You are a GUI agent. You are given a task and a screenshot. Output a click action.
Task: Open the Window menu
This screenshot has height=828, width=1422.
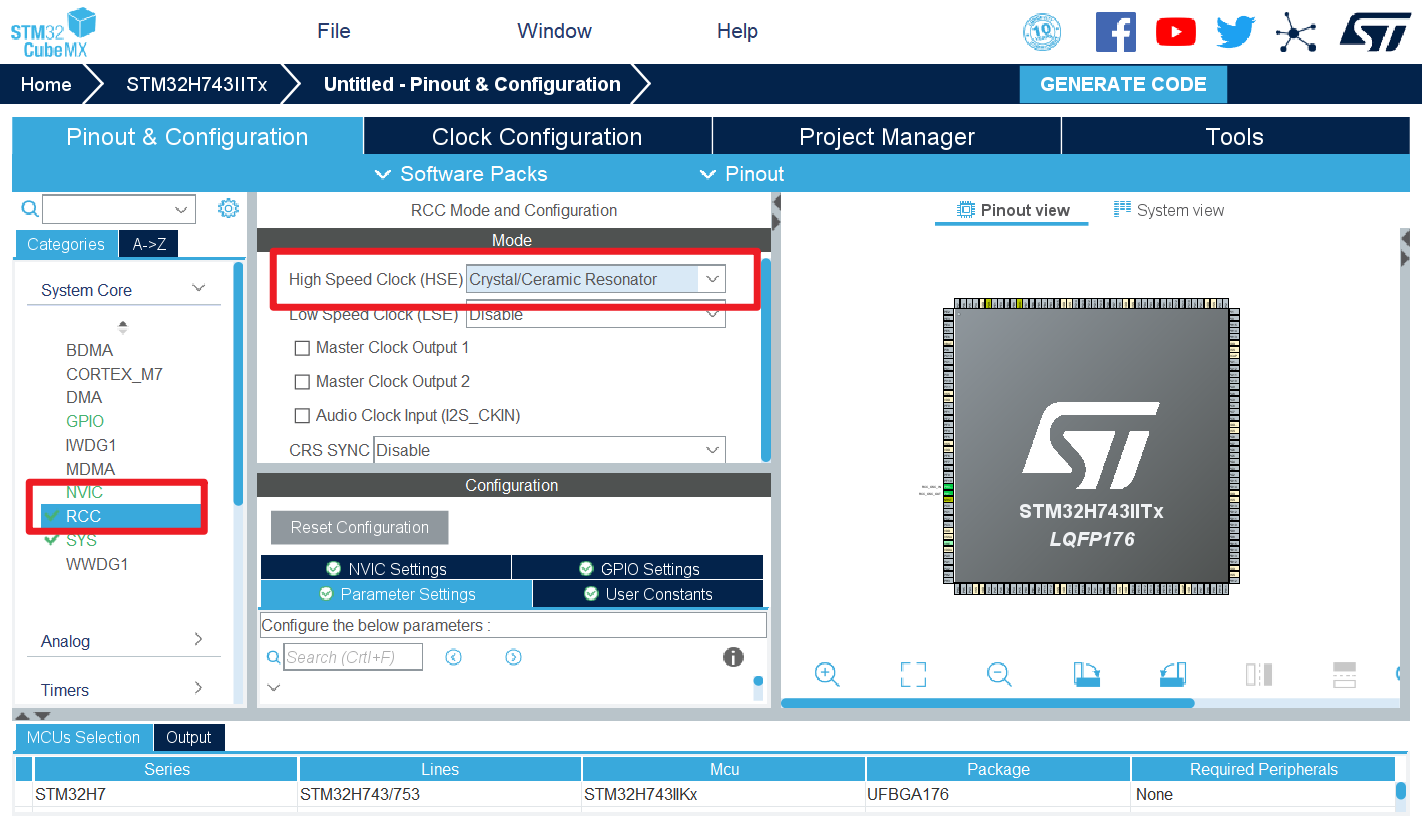point(554,31)
